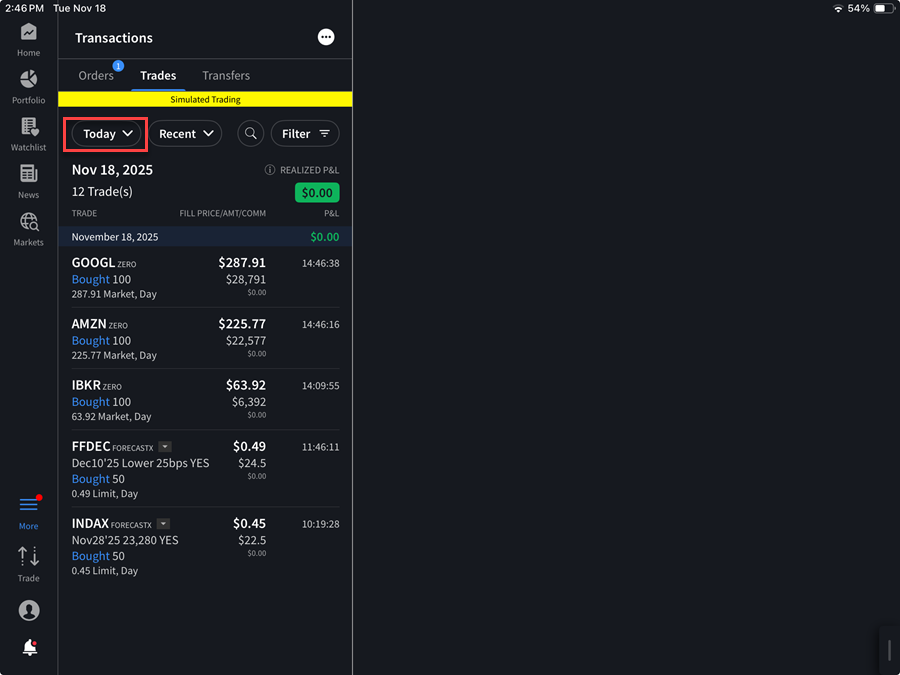The width and height of the screenshot is (900, 675).
Task: Click the 10:19:28 trade time
Action: tap(320, 524)
